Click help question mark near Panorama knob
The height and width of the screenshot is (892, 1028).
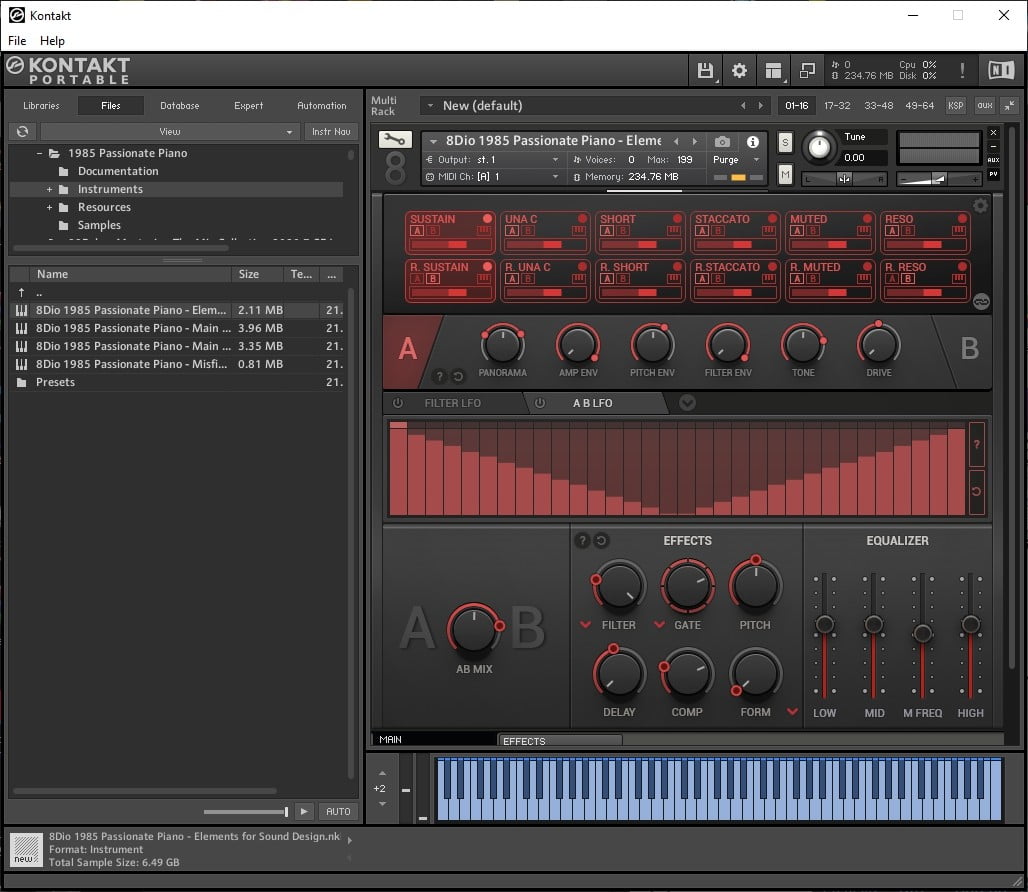[x=440, y=376]
